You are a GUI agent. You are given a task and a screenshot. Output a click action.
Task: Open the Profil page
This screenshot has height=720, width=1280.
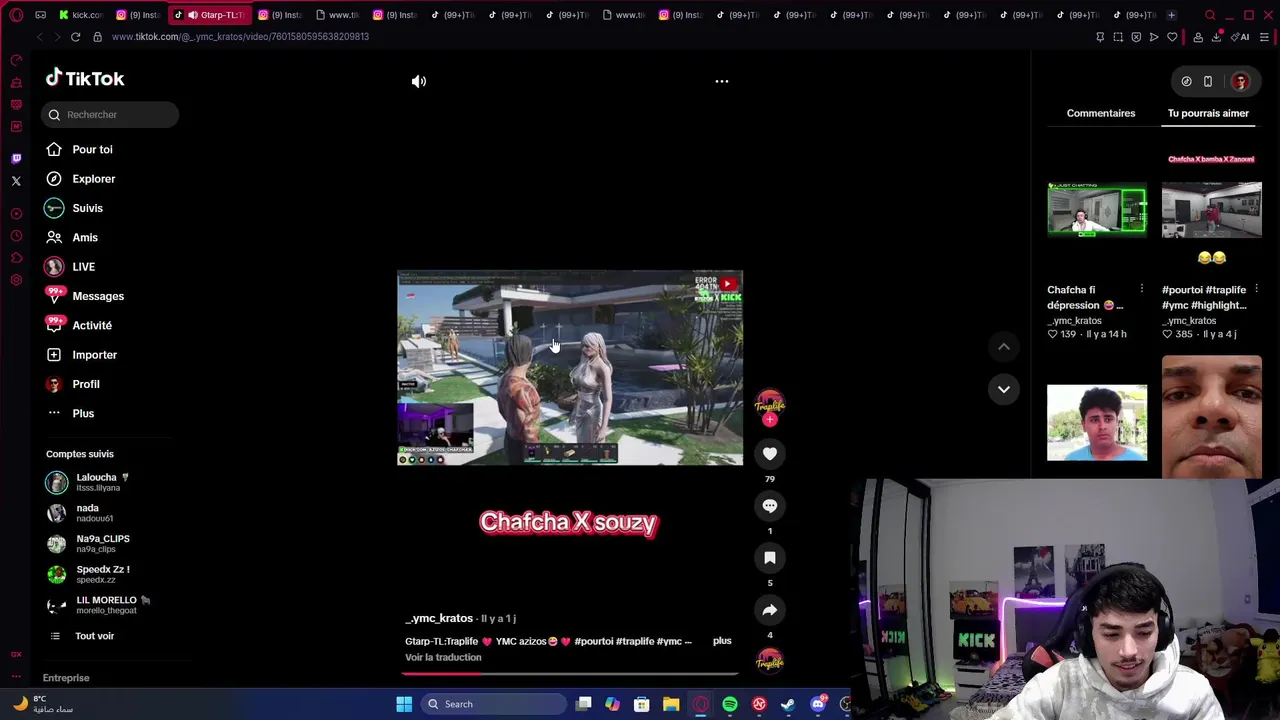click(85, 384)
